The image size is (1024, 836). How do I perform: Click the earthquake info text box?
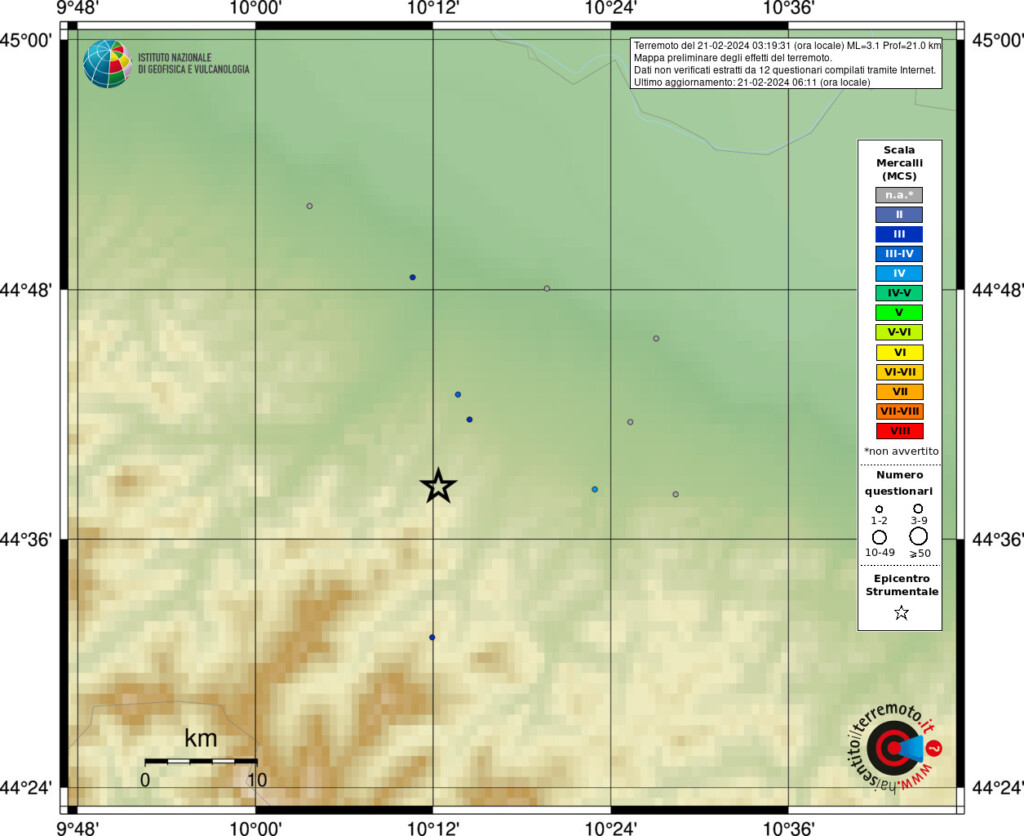tap(786, 63)
